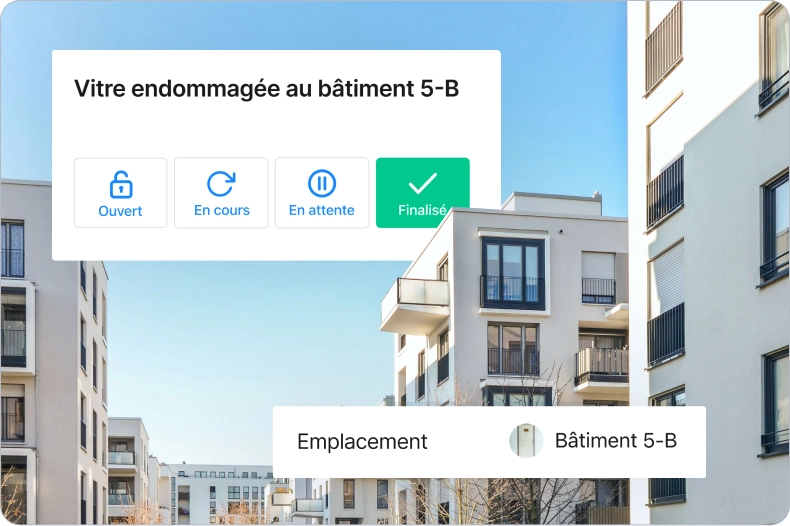Click the ticket title 'Vitre endommagée au bâtiment 5-B'
Screen dimensions: 790x526
pyautogui.click(x=267, y=89)
